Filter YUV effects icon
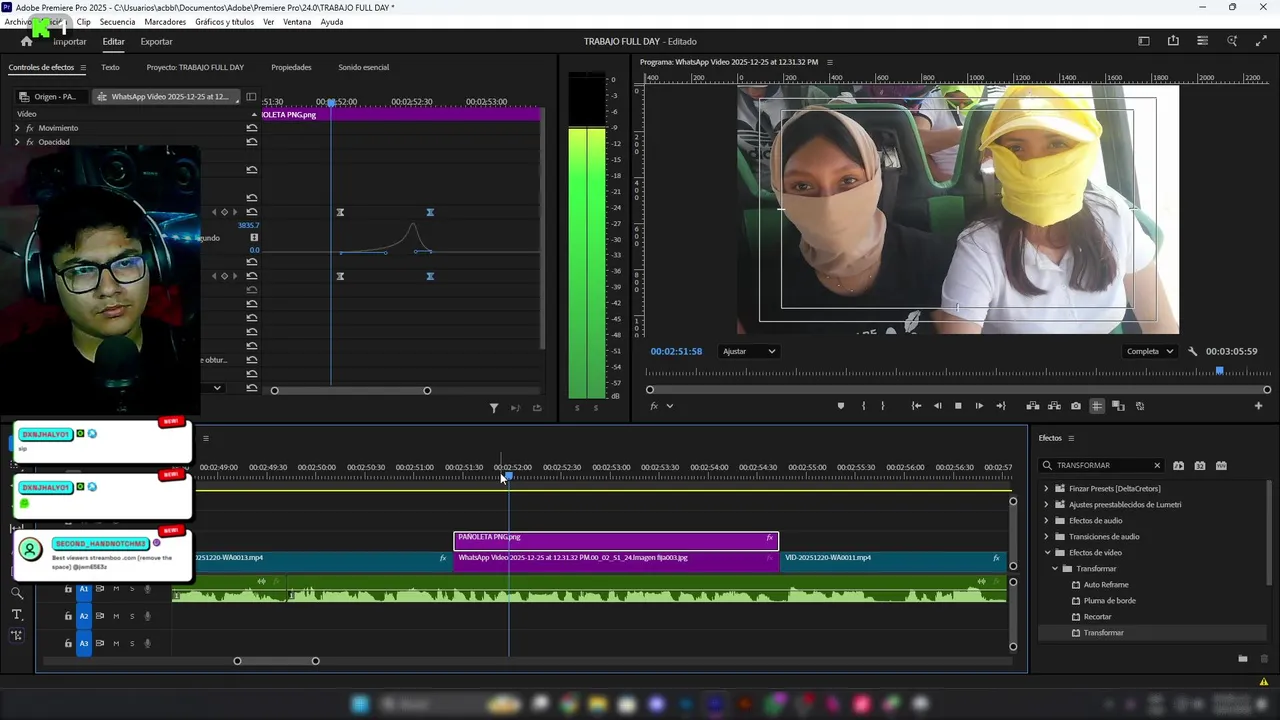The image size is (1280, 720). pyautogui.click(x=1221, y=466)
